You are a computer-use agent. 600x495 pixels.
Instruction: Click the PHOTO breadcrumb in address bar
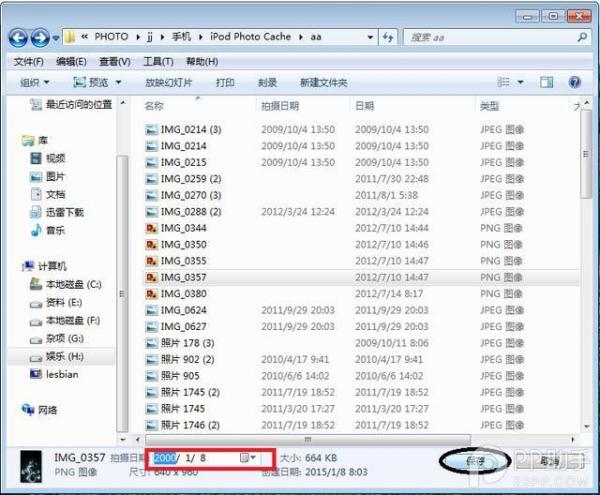111,37
